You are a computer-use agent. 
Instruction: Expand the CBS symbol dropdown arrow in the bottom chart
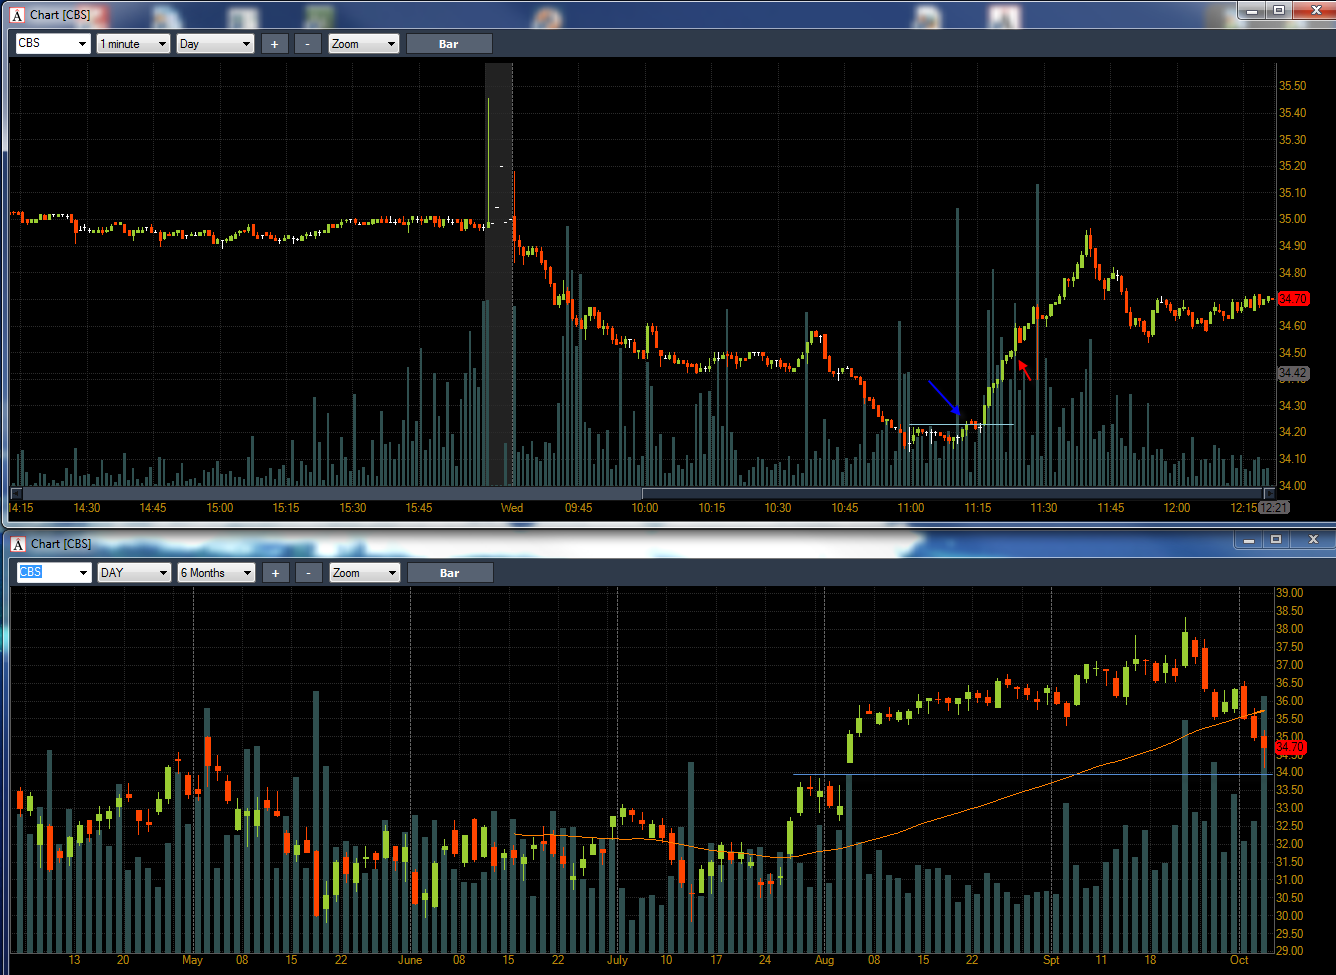click(x=83, y=573)
